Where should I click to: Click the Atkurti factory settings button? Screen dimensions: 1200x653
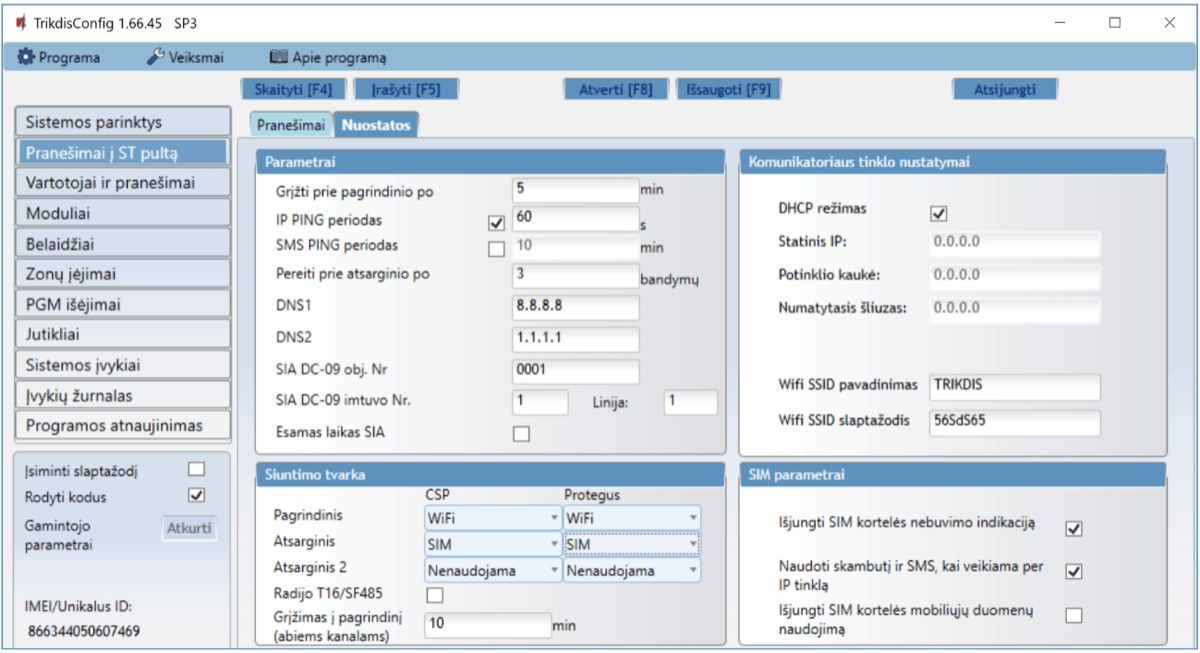(x=190, y=528)
